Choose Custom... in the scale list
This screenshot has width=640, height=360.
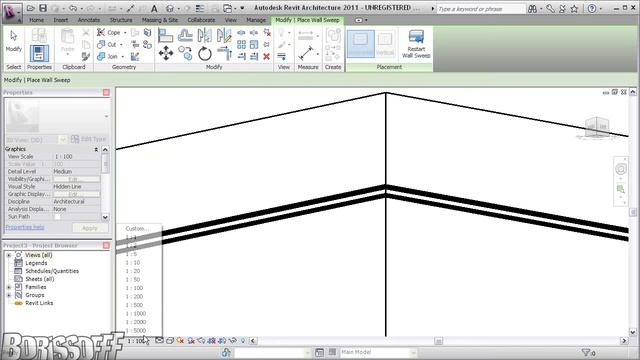[137, 229]
